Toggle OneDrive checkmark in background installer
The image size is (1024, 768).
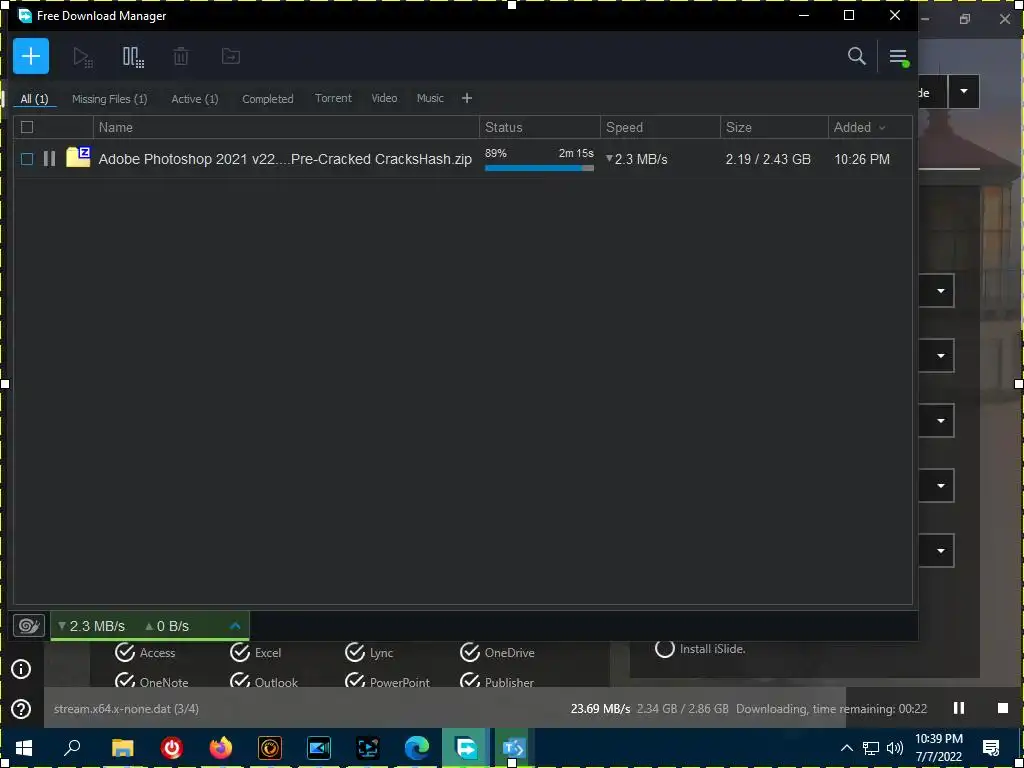coord(470,652)
